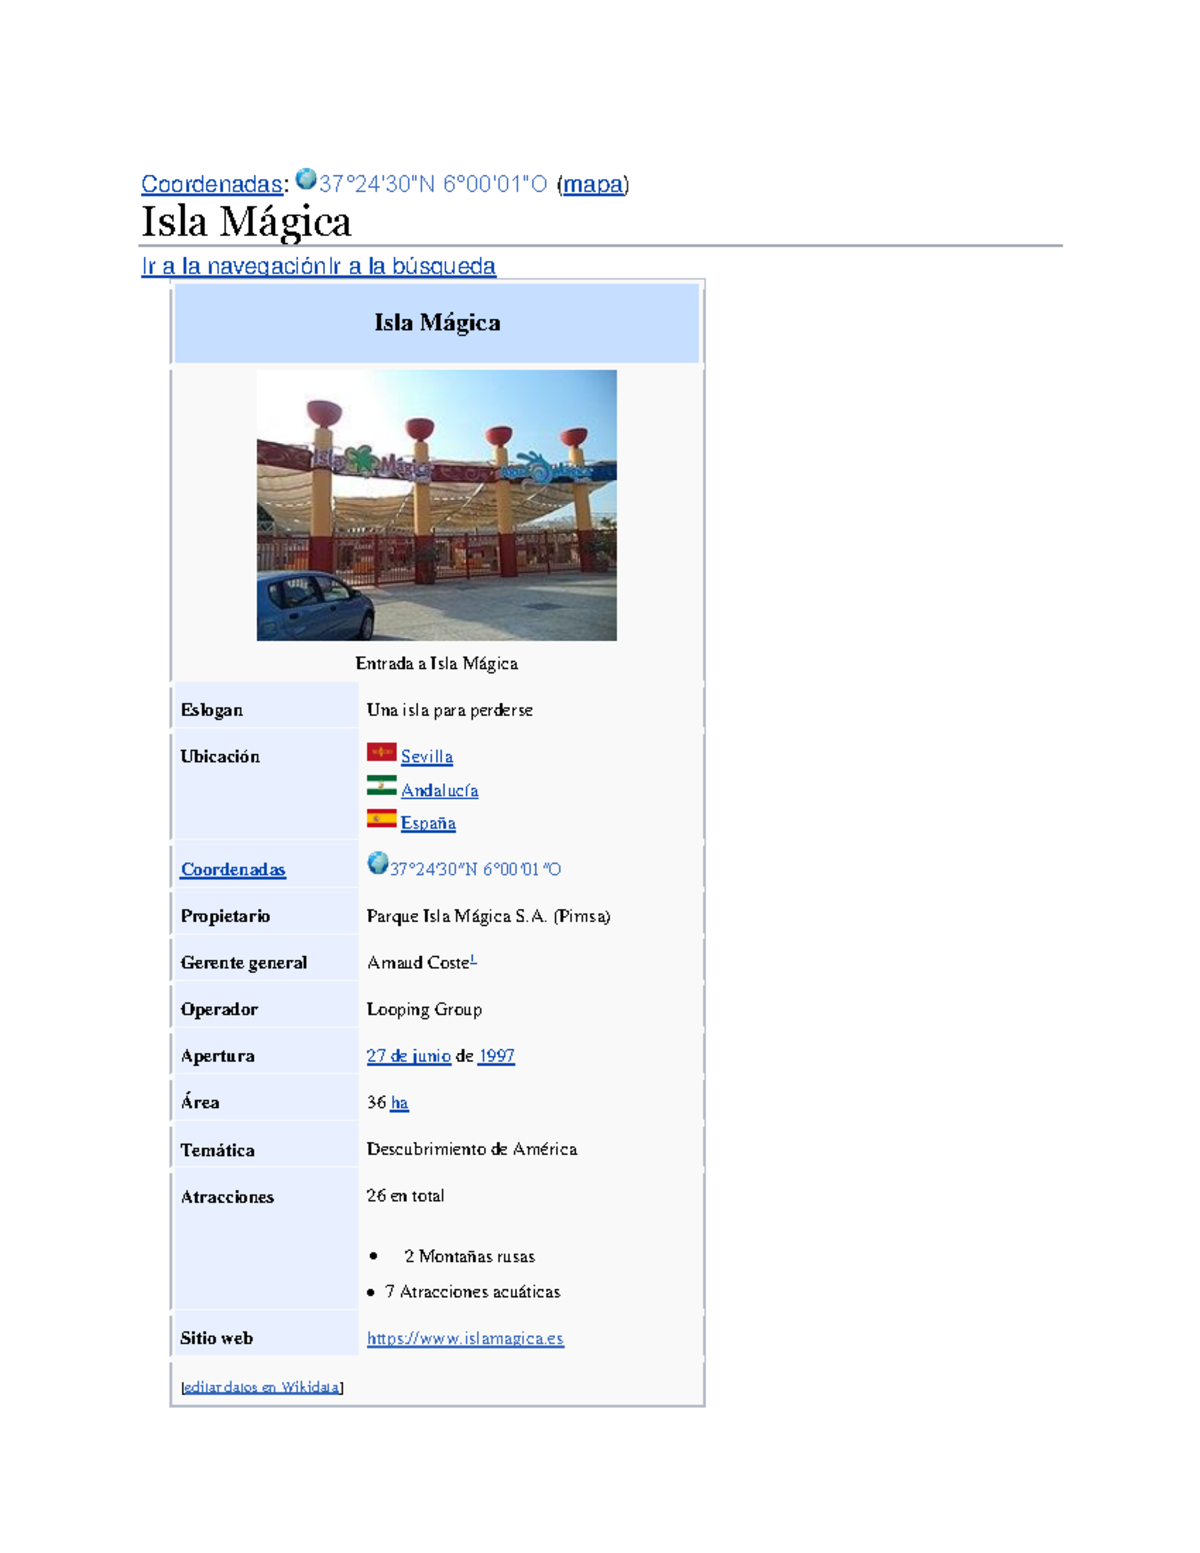Click infobox title 'Isla Mágica'

[x=437, y=322]
